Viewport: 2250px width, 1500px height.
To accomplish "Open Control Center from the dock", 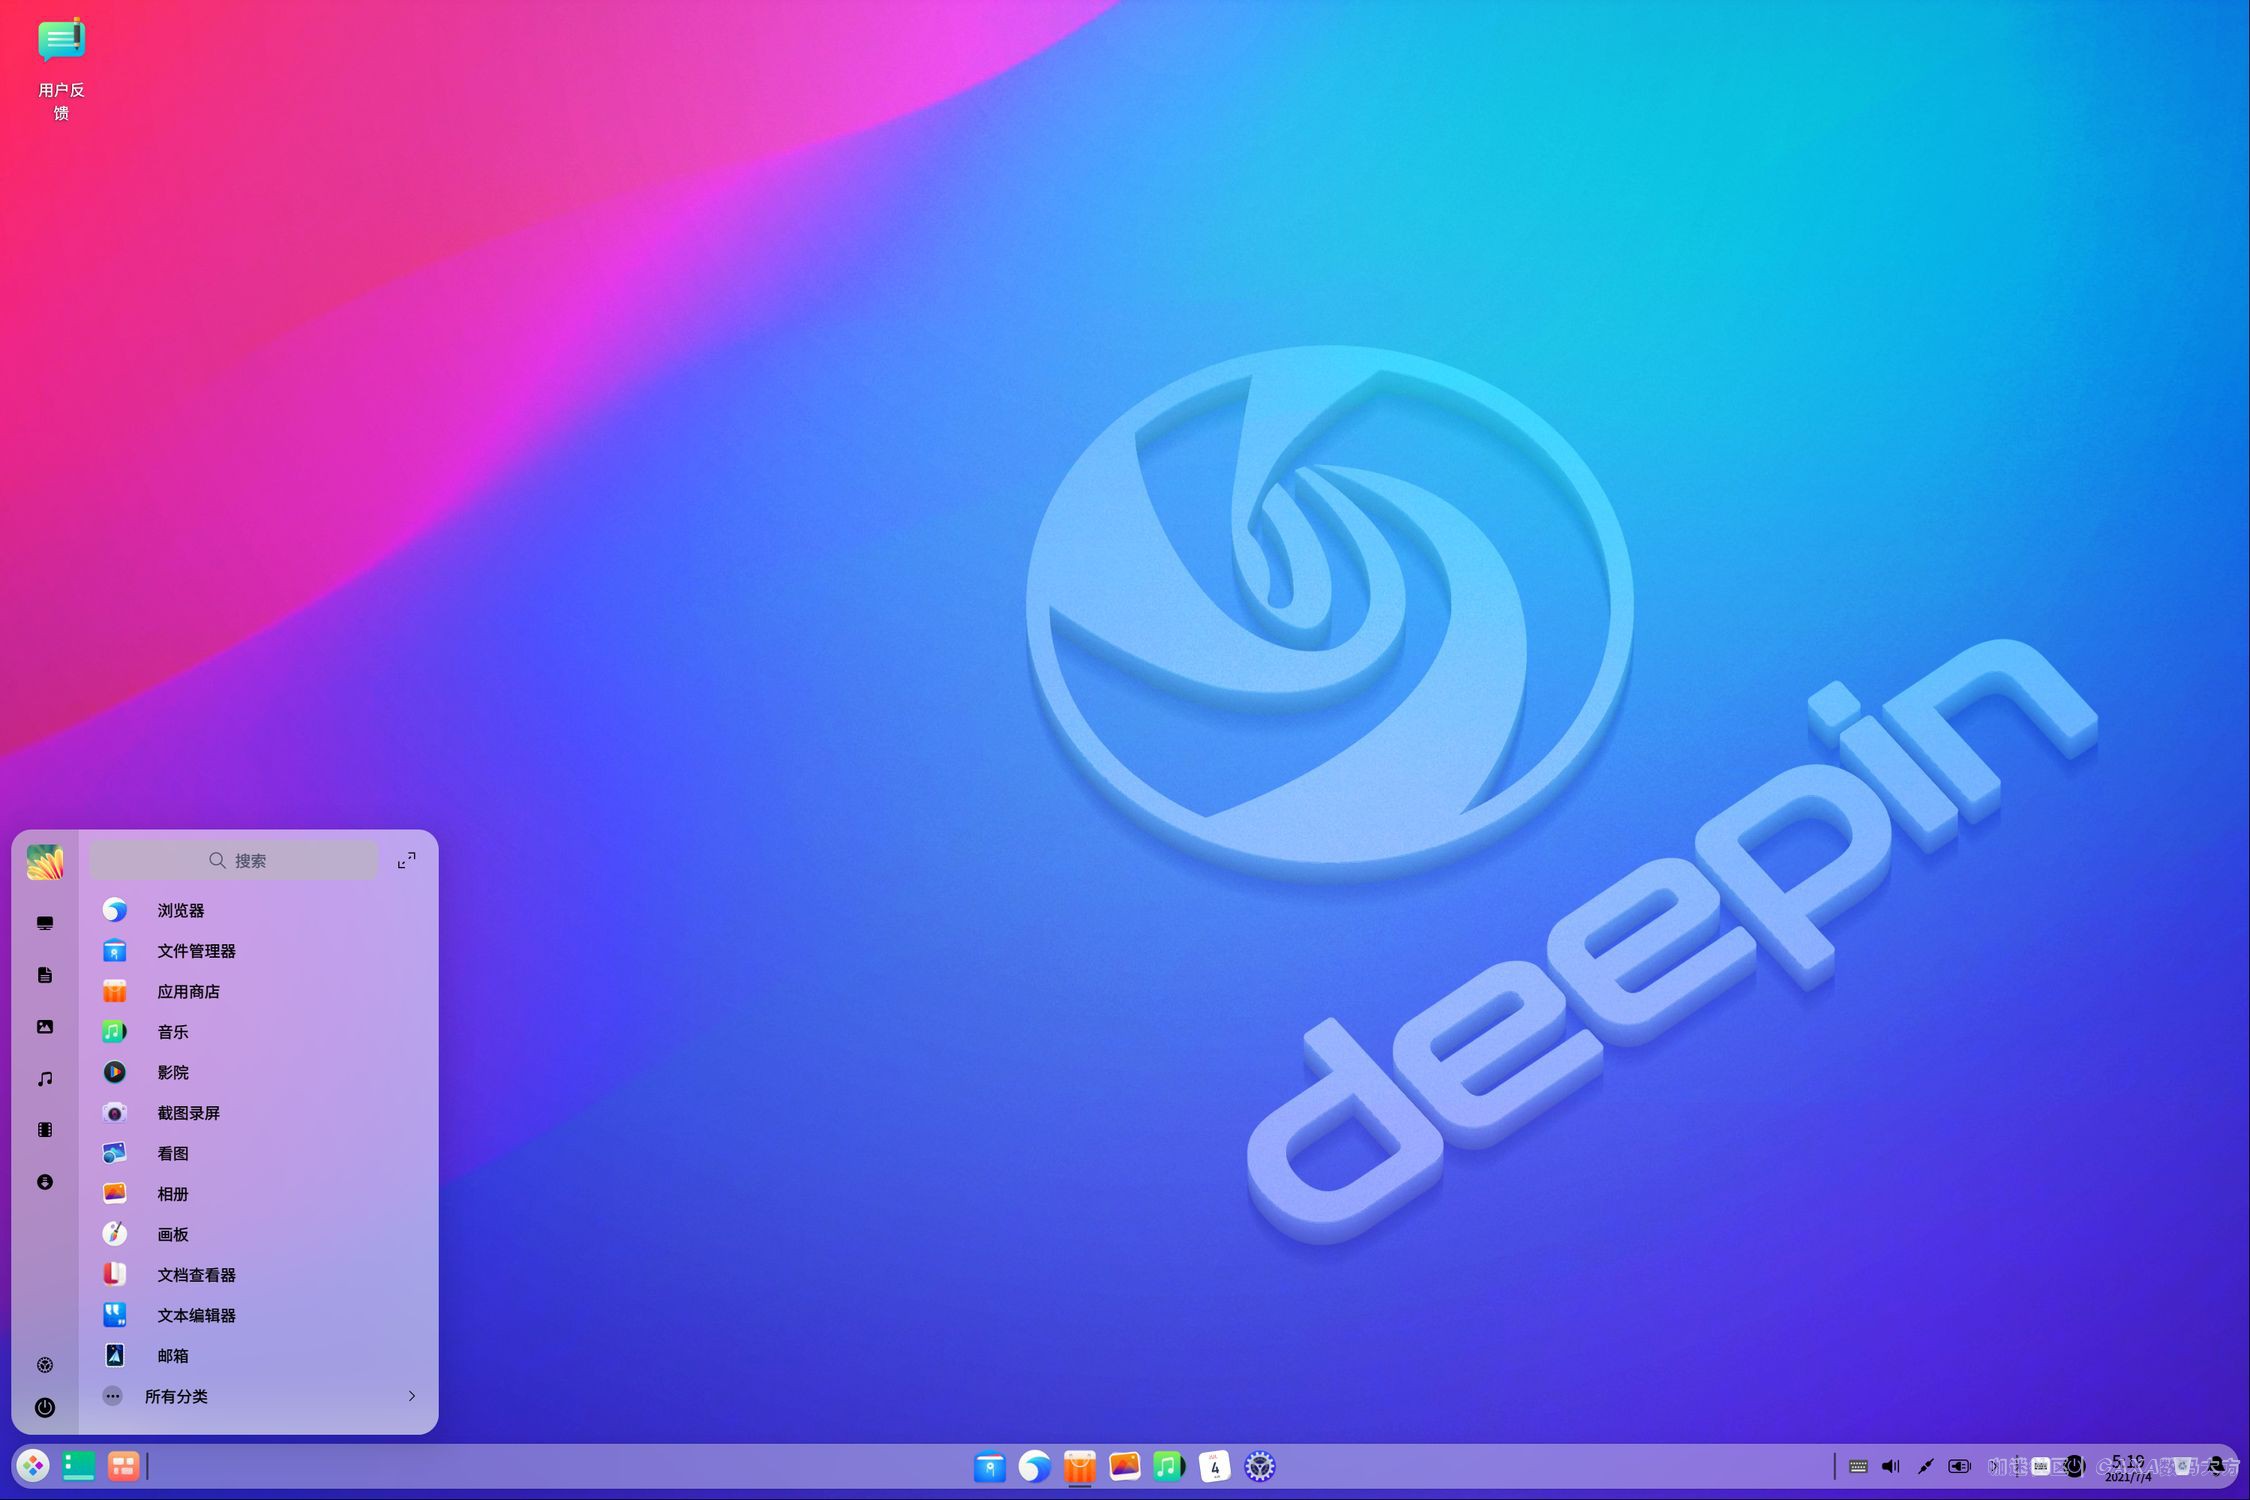I will coord(1260,1466).
